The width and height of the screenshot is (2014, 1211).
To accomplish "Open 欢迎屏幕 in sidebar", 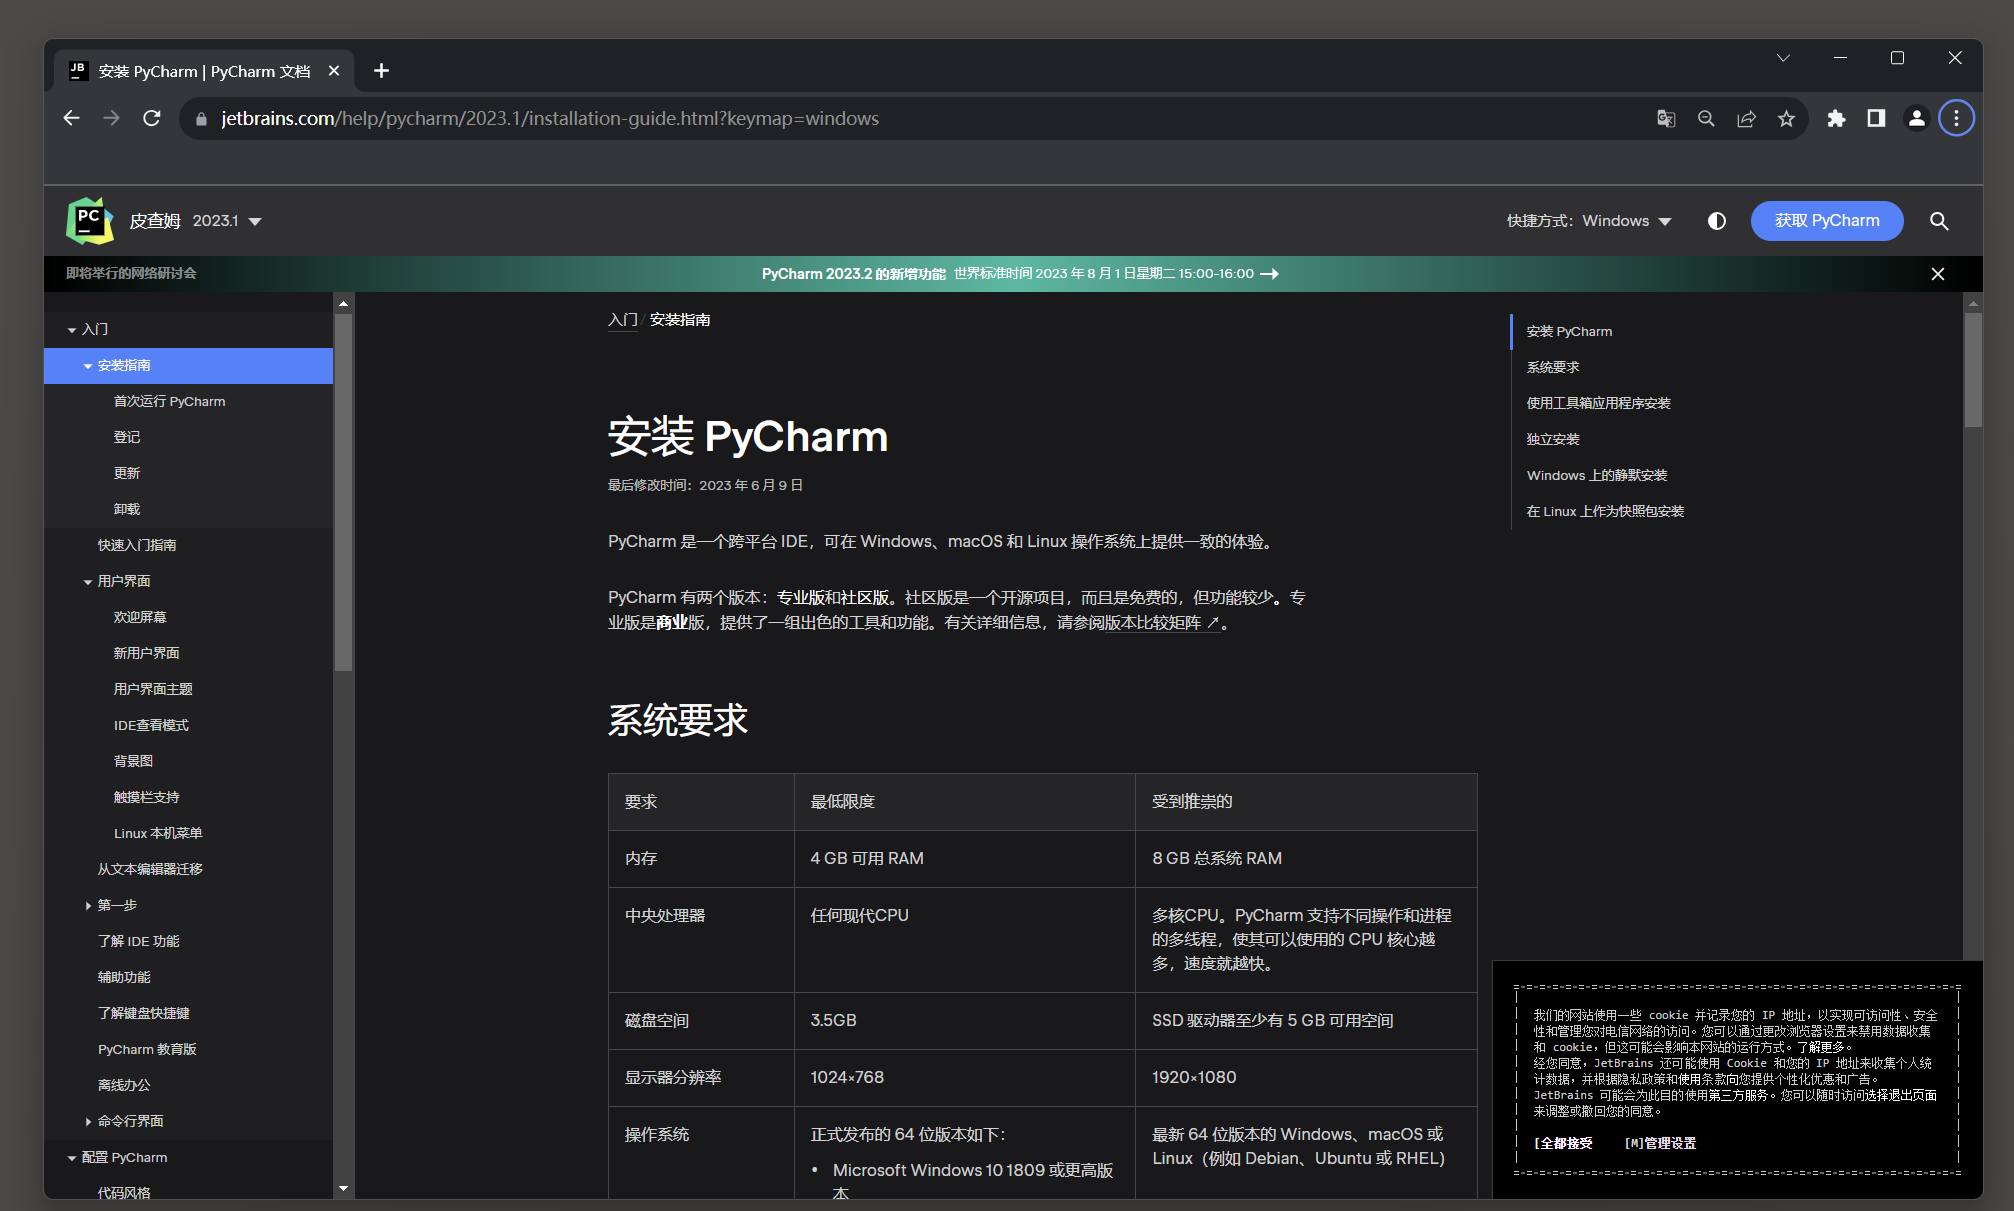I will (140, 617).
